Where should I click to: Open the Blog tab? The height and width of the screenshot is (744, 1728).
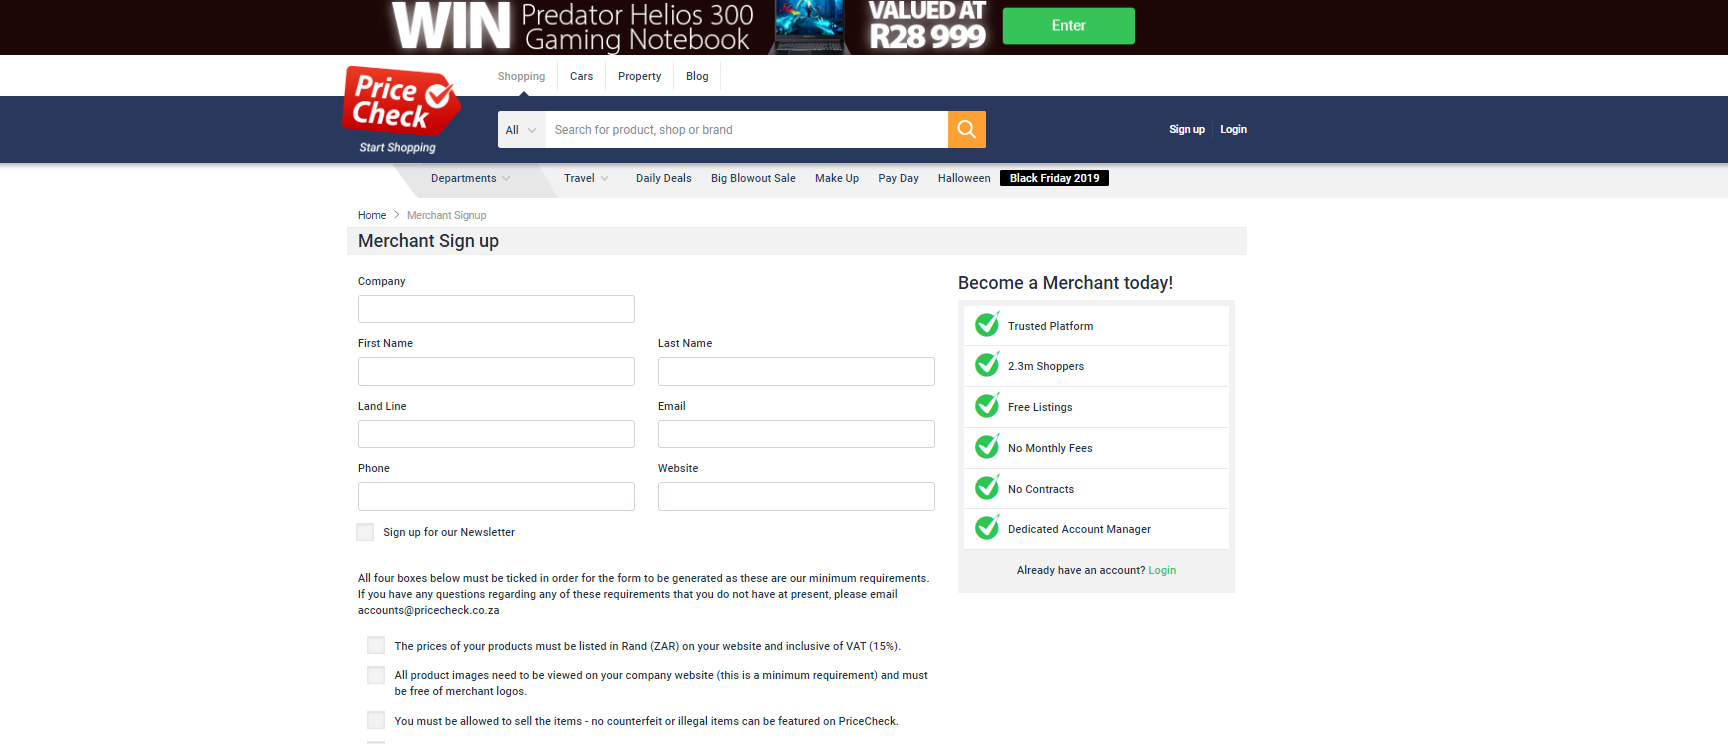[x=697, y=76]
